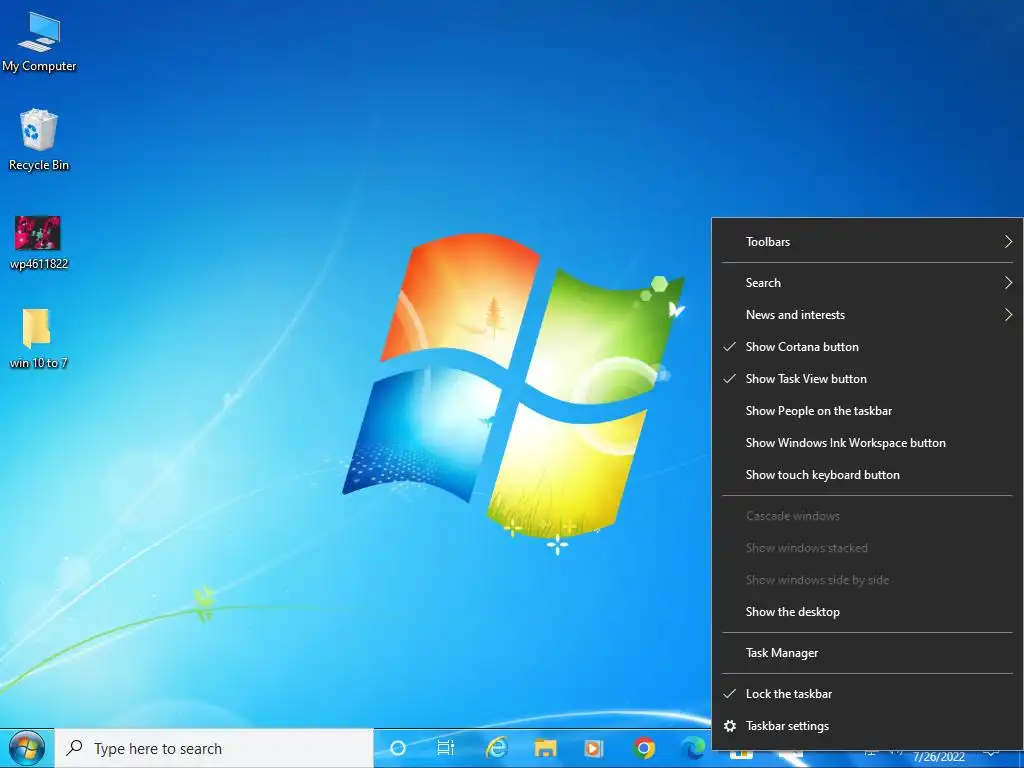Select the My Computer desktop icon
Viewport: 1024px width, 768px height.
click(x=39, y=42)
